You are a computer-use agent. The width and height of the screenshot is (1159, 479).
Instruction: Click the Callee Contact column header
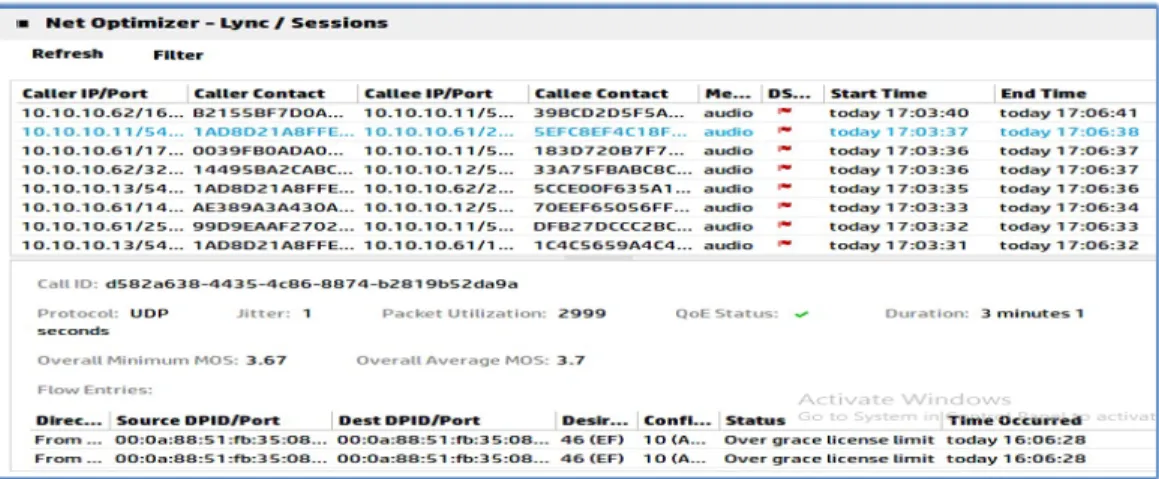pyautogui.click(x=601, y=94)
